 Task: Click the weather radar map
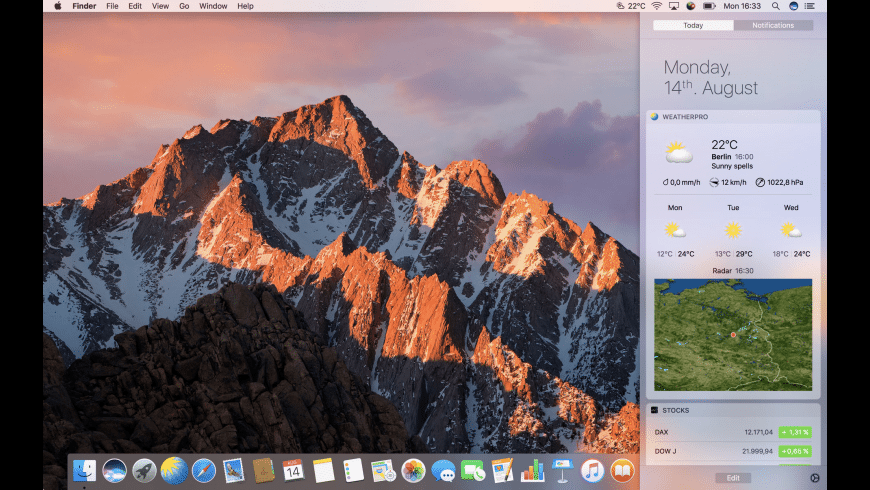pos(733,334)
